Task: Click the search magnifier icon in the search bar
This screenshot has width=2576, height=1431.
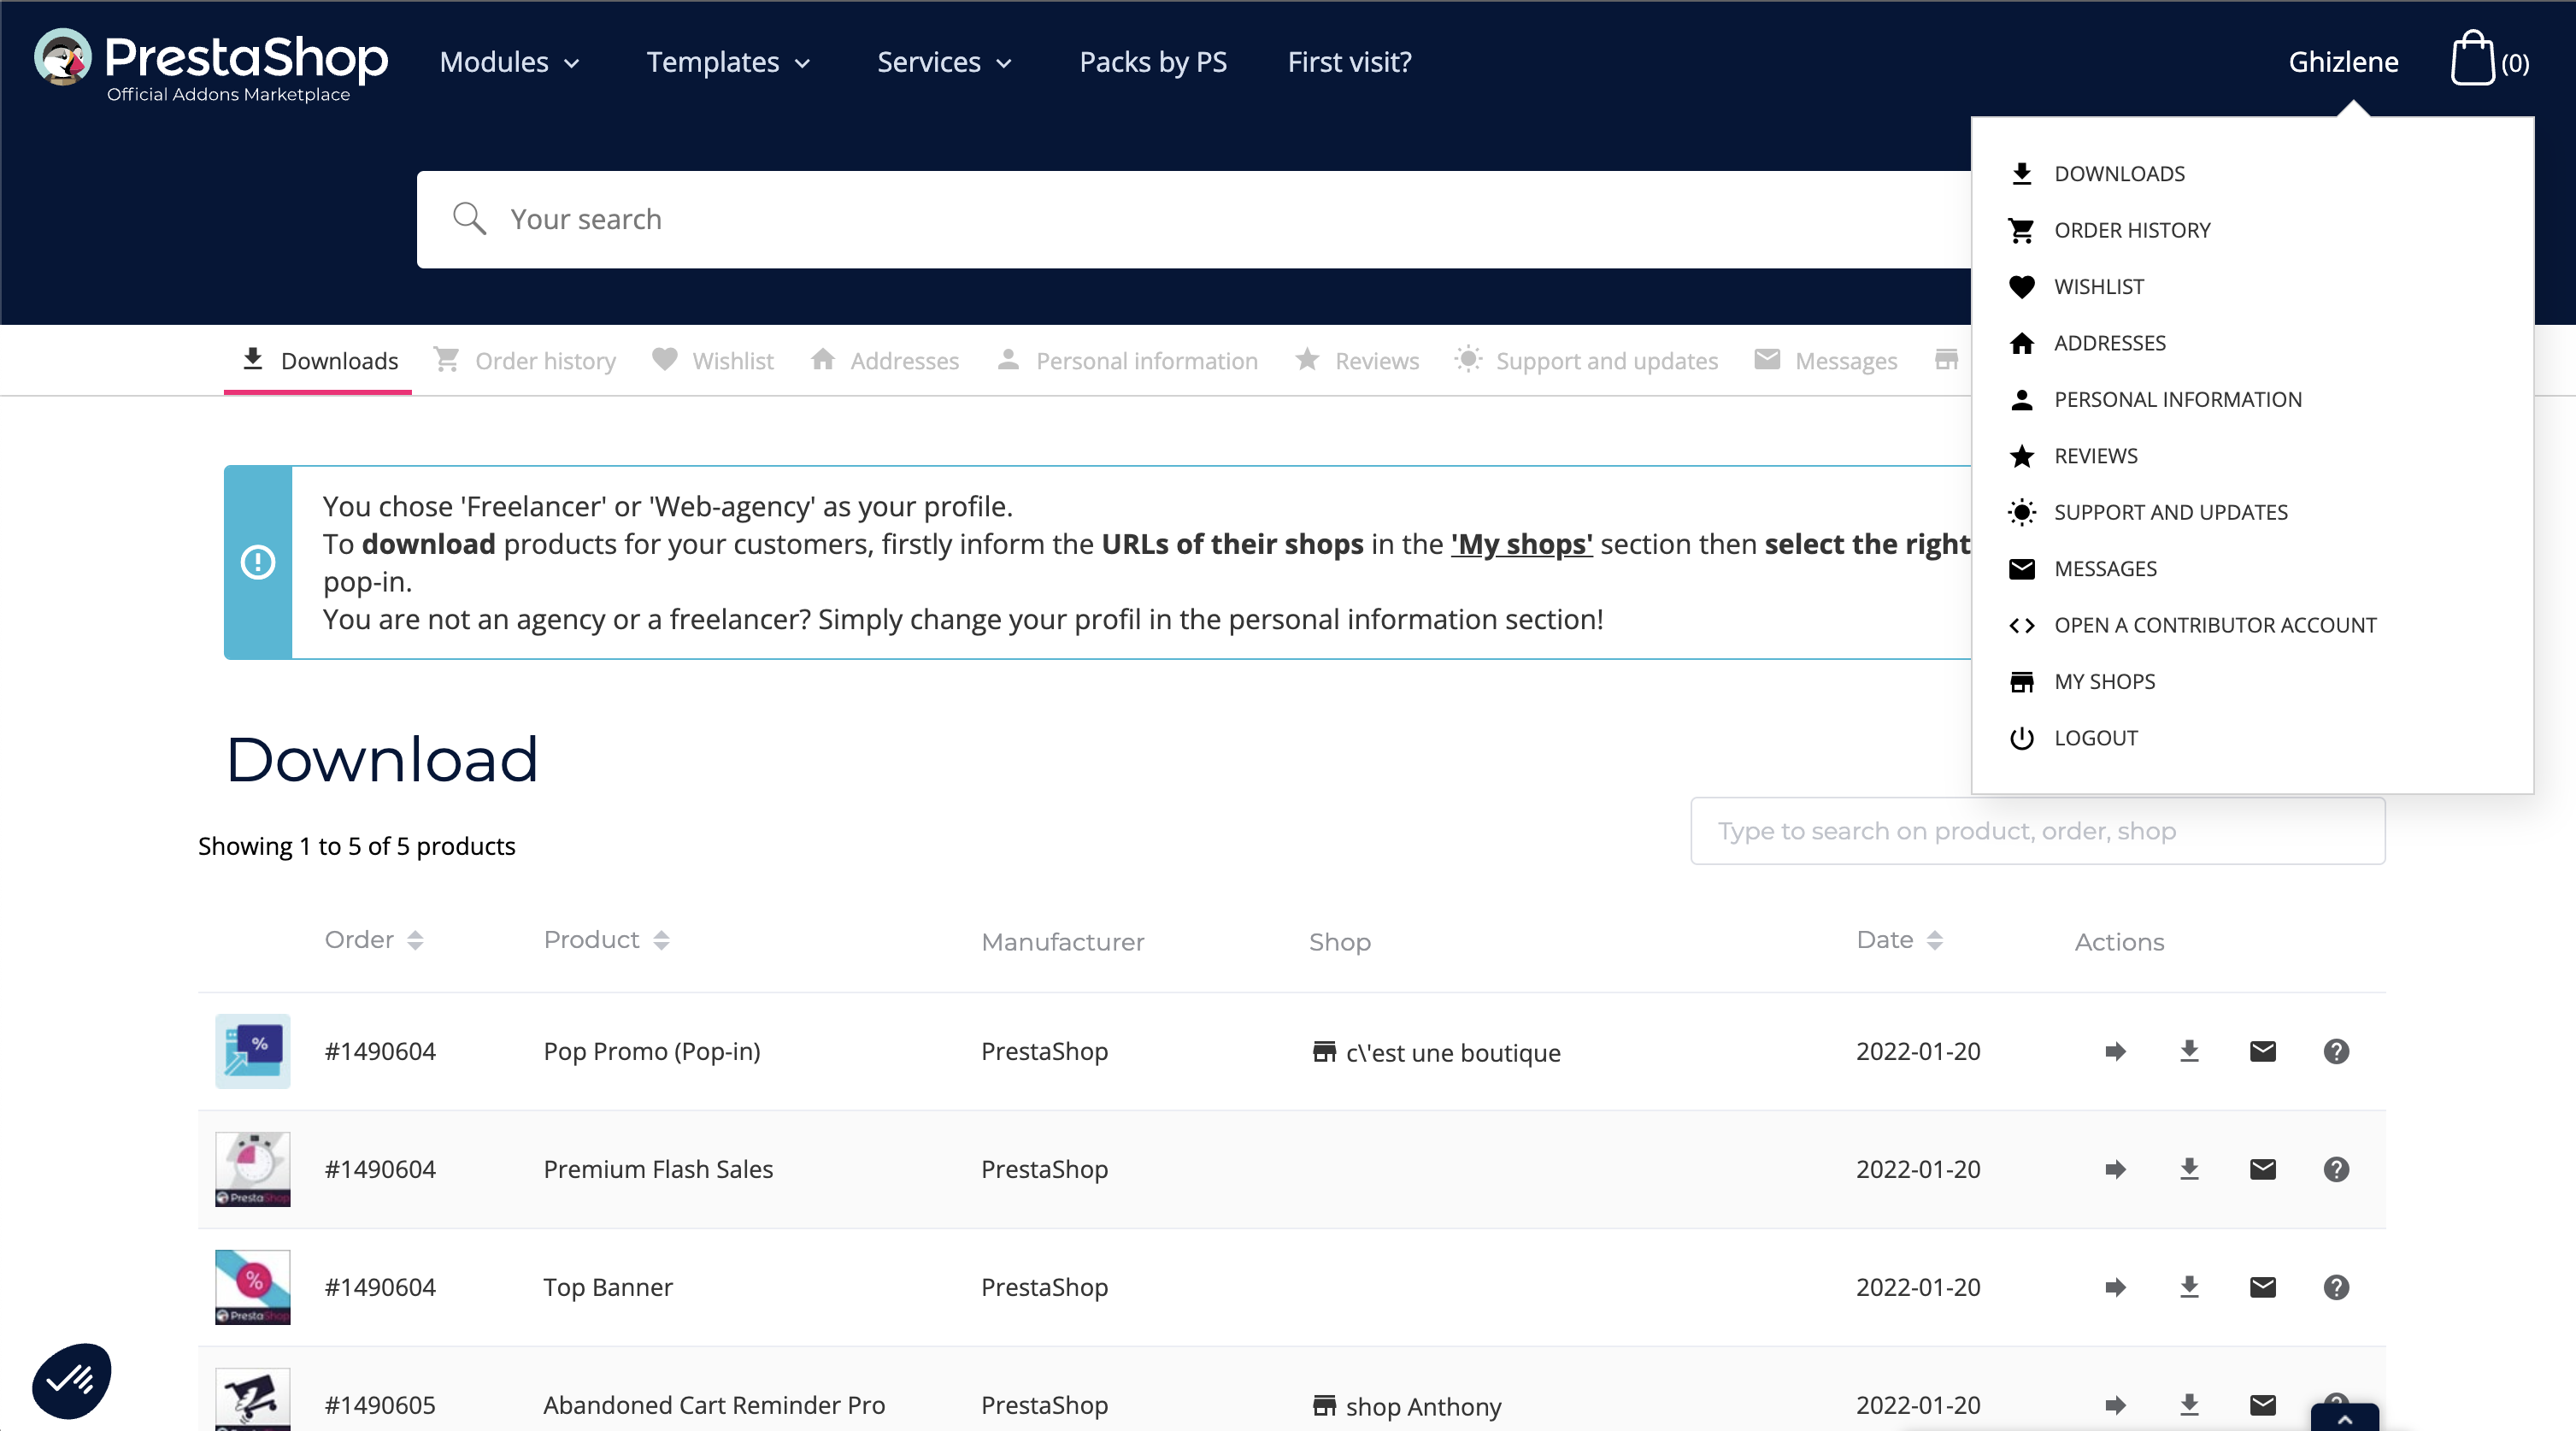Action: click(471, 219)
